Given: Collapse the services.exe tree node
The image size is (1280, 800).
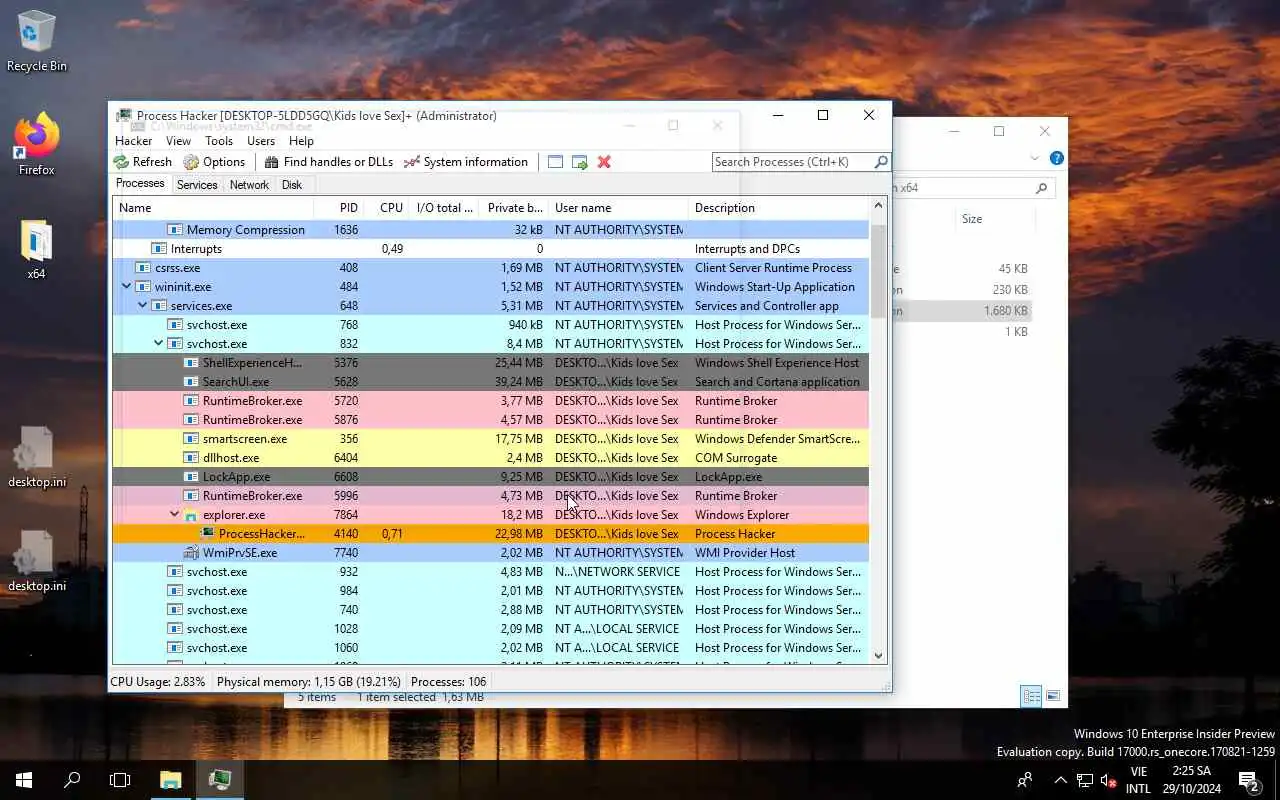Looking at the screenshot, I should [x=142, y=306].
